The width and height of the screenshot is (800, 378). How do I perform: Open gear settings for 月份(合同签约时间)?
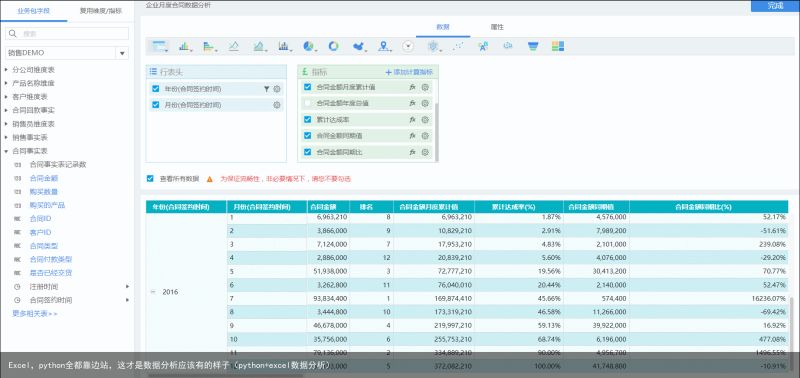click(277, 105)
